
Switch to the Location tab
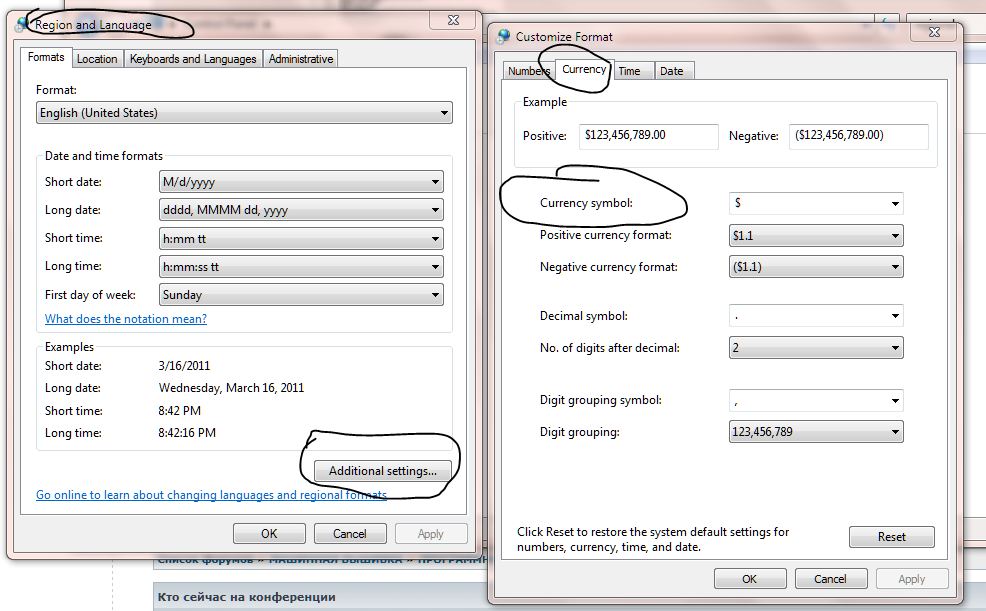97,58
